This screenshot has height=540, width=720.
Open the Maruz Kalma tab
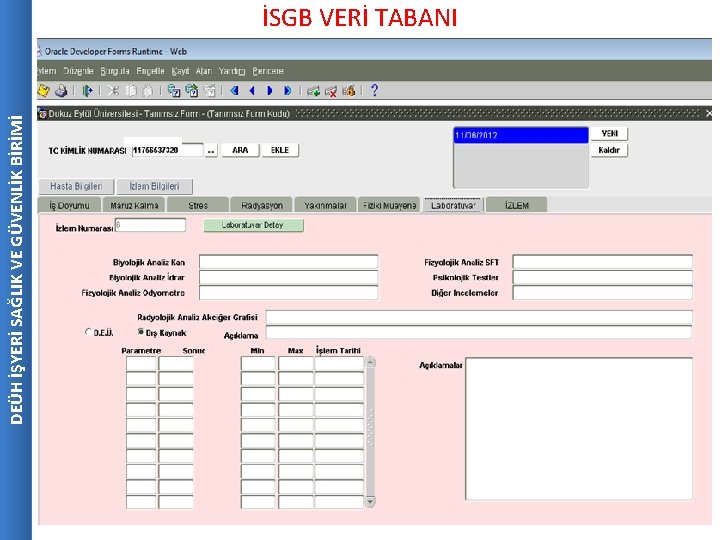[135, 205]
